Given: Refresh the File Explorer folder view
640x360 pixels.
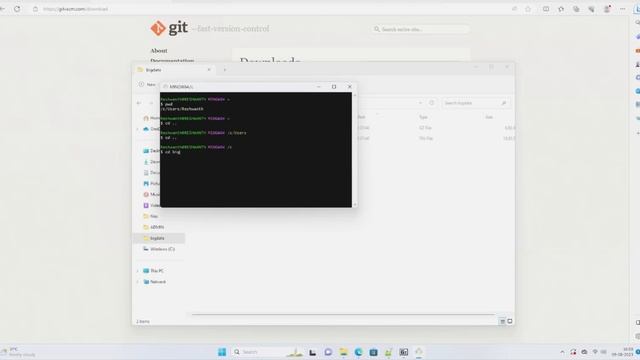Looking at the screenshot, I should tap(432, 103).
